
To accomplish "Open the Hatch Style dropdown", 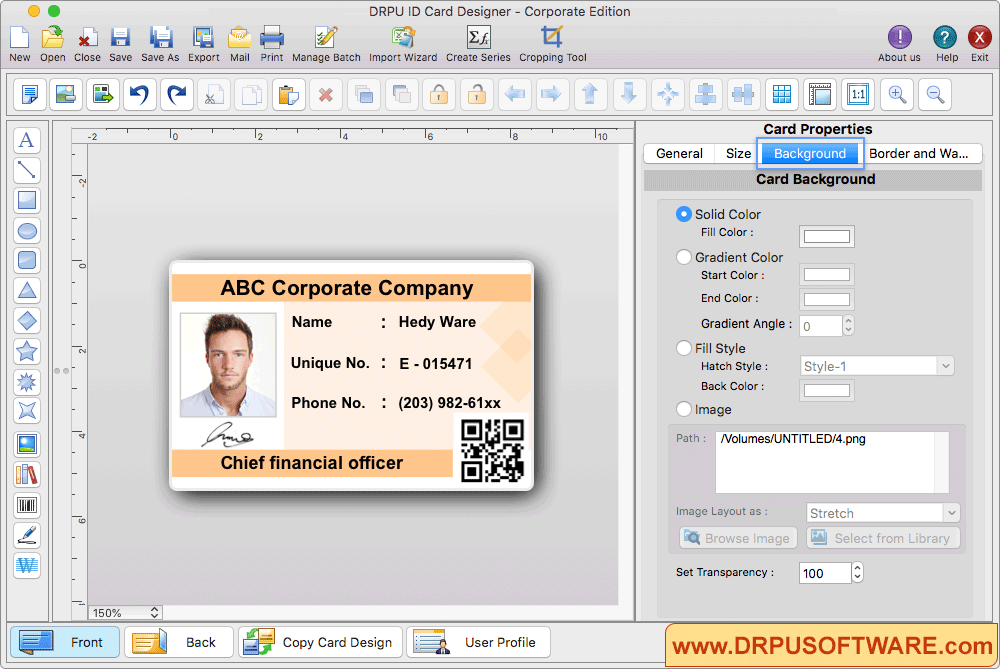I will click(877, 366).
